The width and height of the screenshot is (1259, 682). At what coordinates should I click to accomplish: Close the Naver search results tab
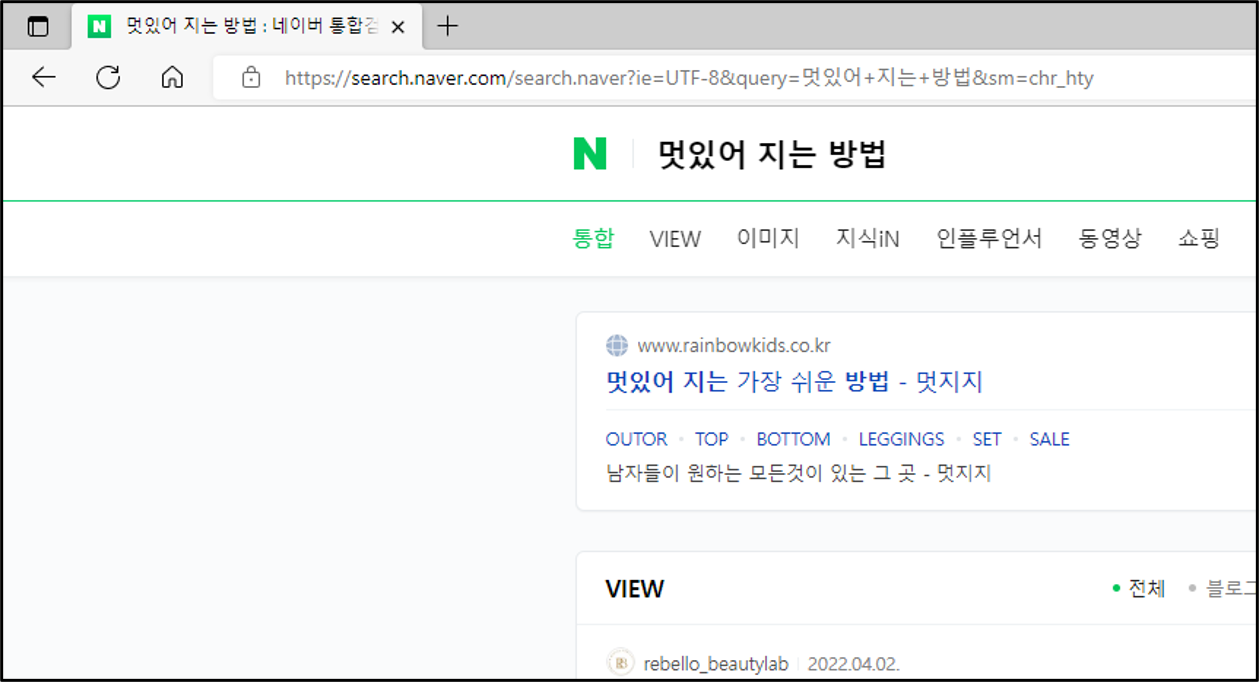pyautogui.click(x=397, y=27)
